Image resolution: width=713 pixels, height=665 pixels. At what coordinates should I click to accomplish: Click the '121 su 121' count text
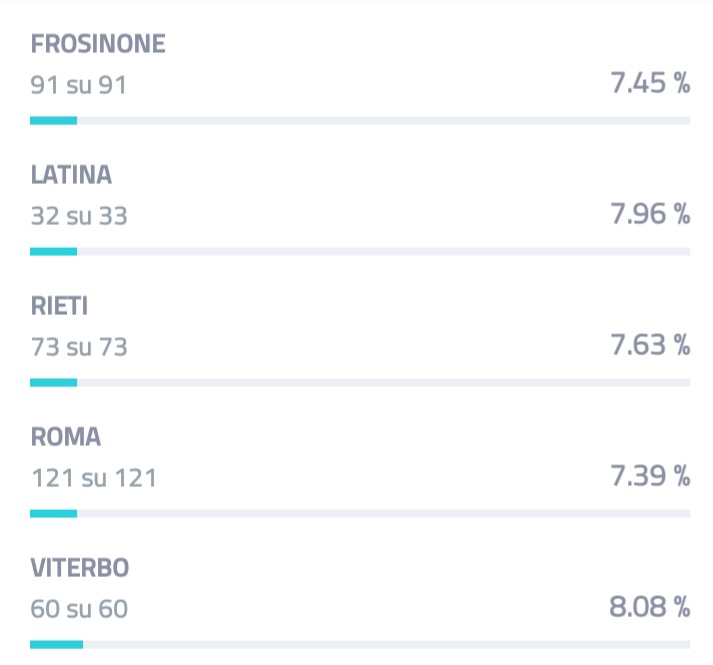click(x=94, y=478)
